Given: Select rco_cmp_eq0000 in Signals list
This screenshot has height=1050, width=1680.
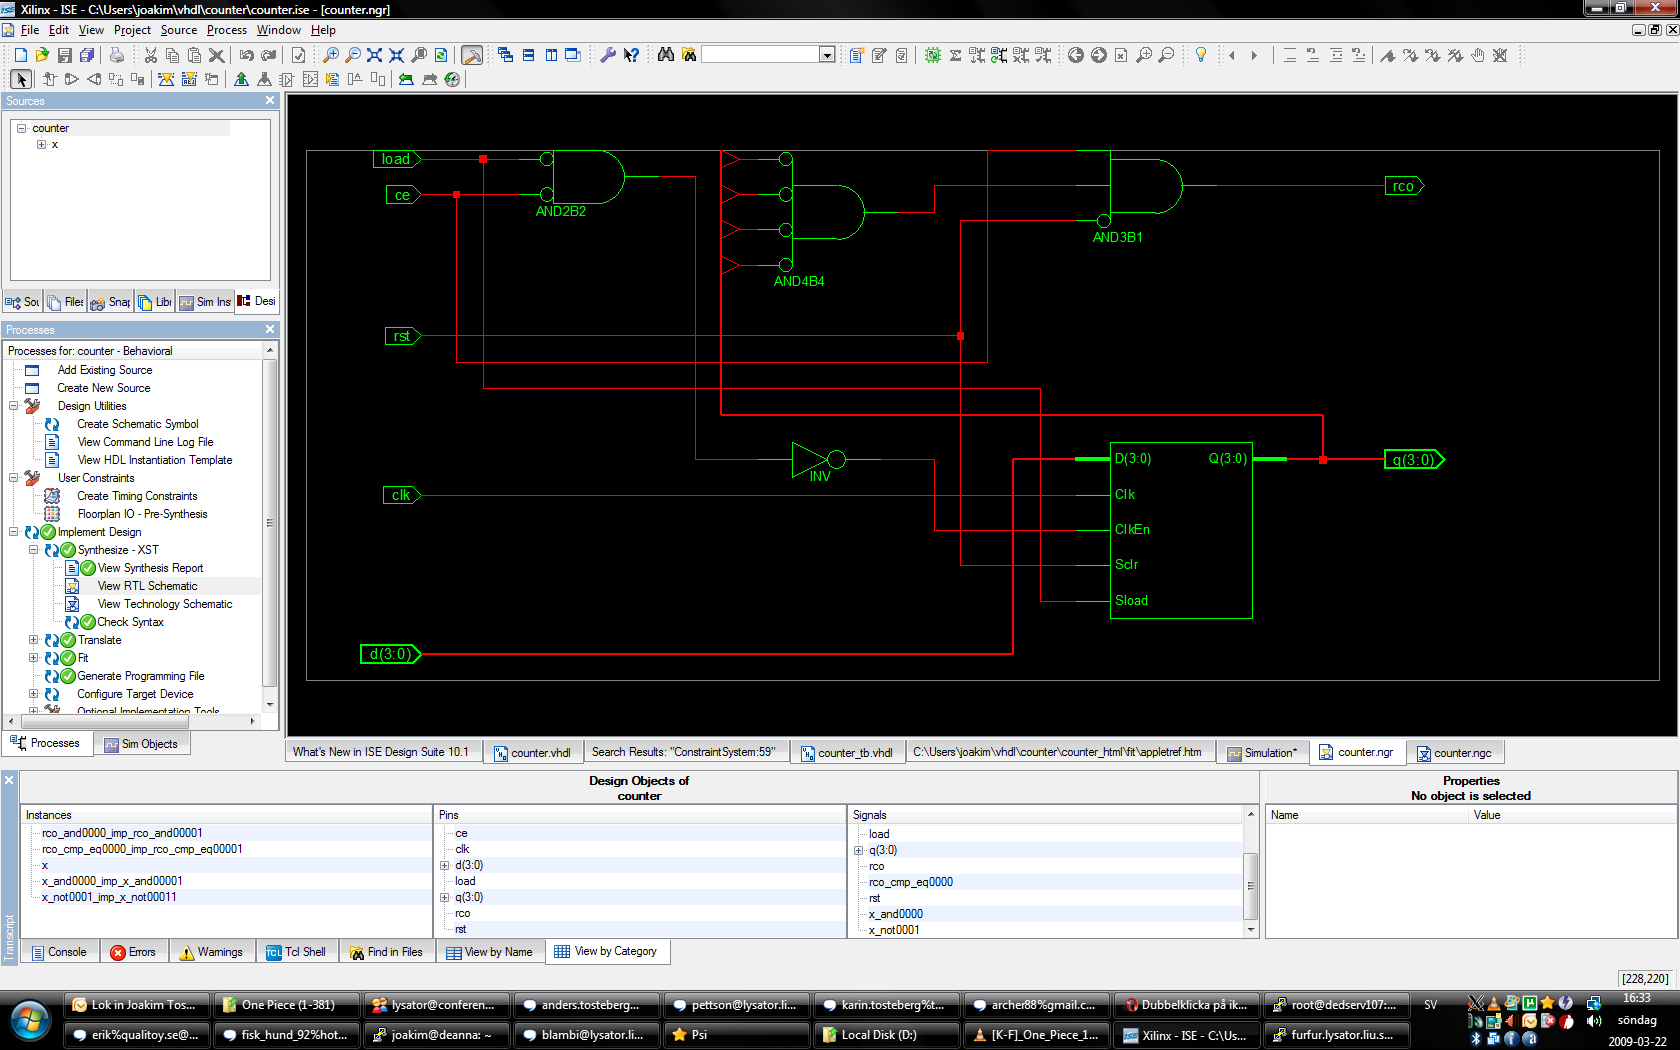Looking at the screenshot, I should click(911, 882).
